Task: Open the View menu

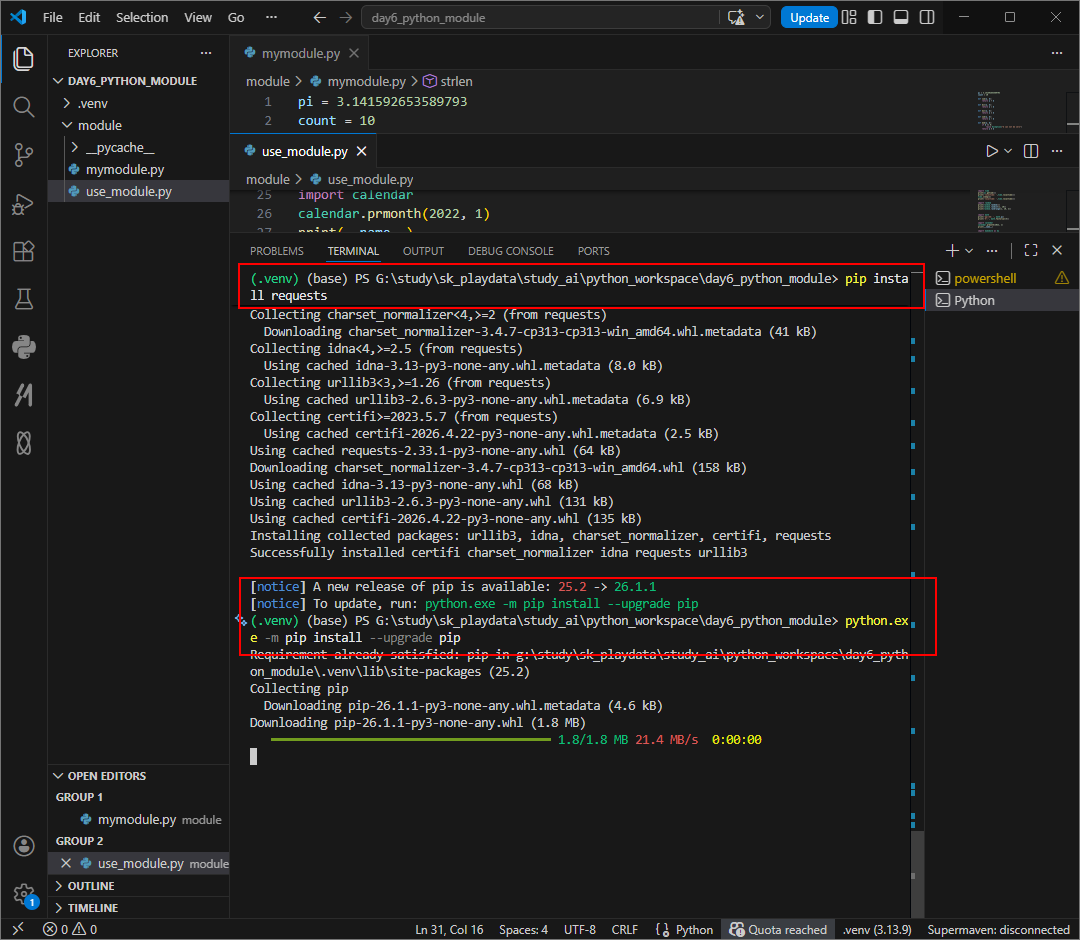Action: tap(198, 18)
